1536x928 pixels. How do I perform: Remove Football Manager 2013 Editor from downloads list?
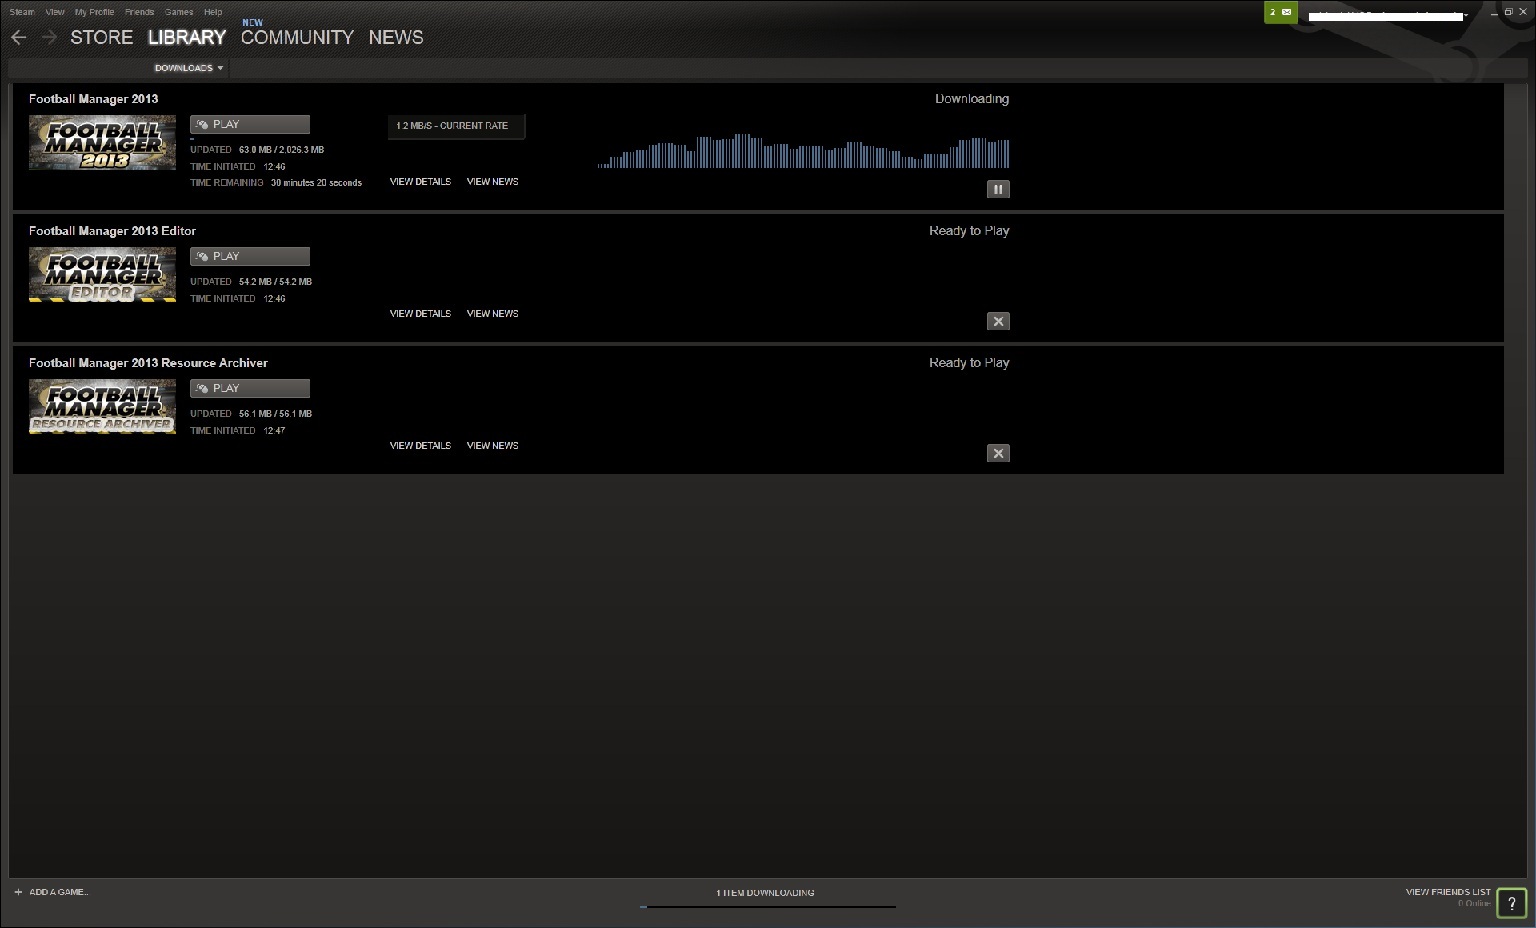click(x=998, y=321)
